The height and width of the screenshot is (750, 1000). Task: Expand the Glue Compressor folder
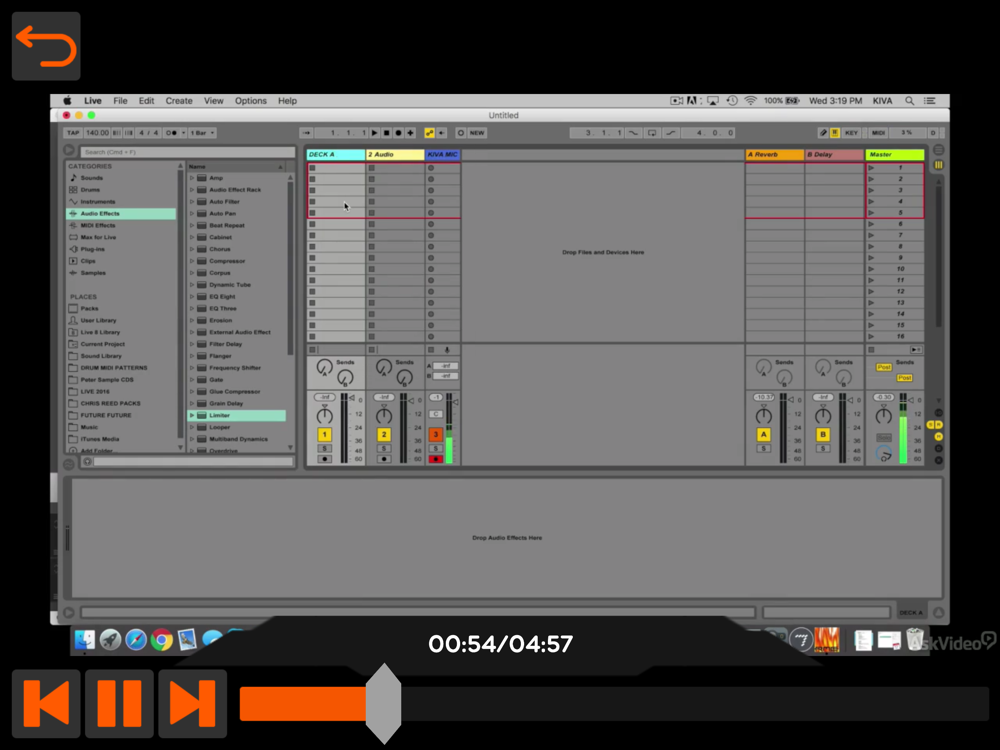pyautogui.click(x=191, y=392)
